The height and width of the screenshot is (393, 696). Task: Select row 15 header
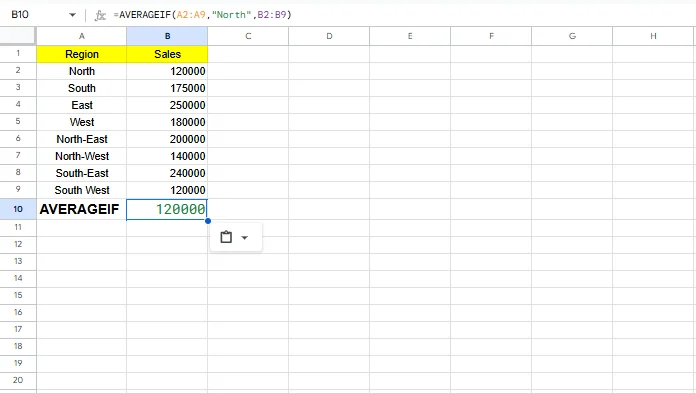(18, 295)
